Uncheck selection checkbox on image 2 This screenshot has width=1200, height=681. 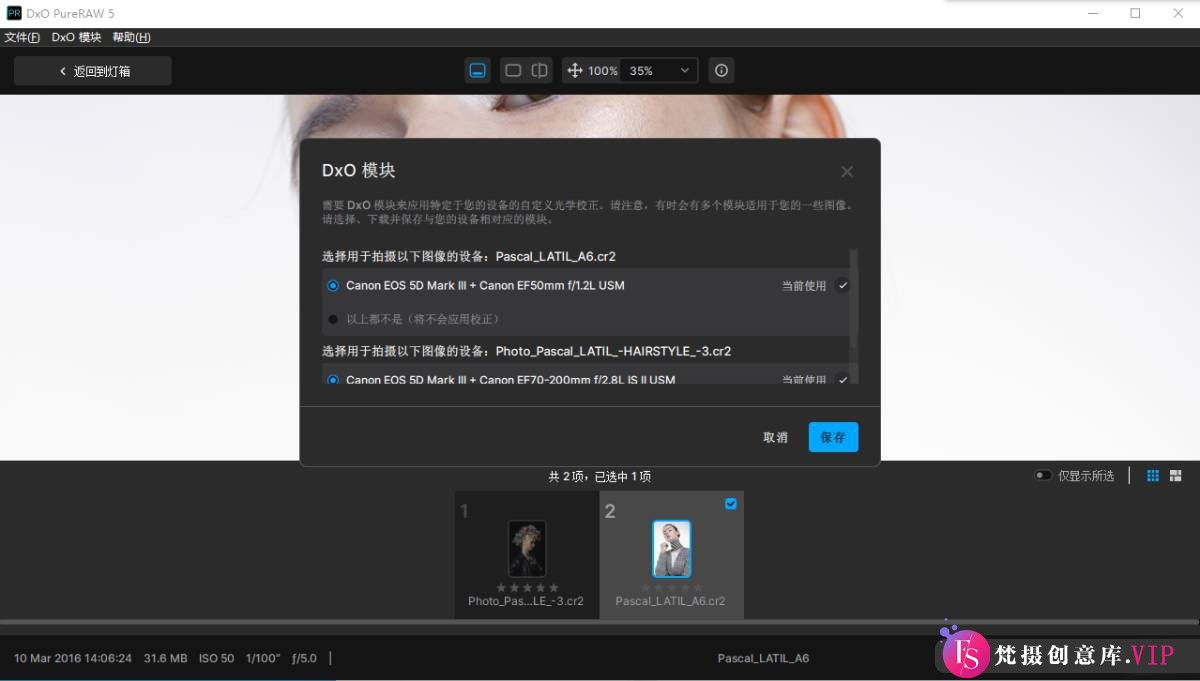(730, 504)
